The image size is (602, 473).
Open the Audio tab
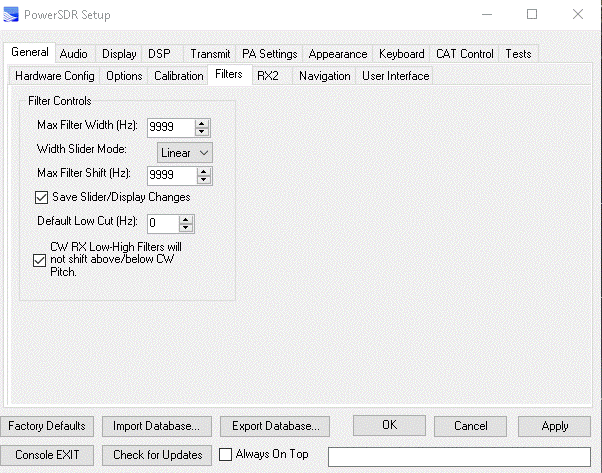click(x=74, y=54)
